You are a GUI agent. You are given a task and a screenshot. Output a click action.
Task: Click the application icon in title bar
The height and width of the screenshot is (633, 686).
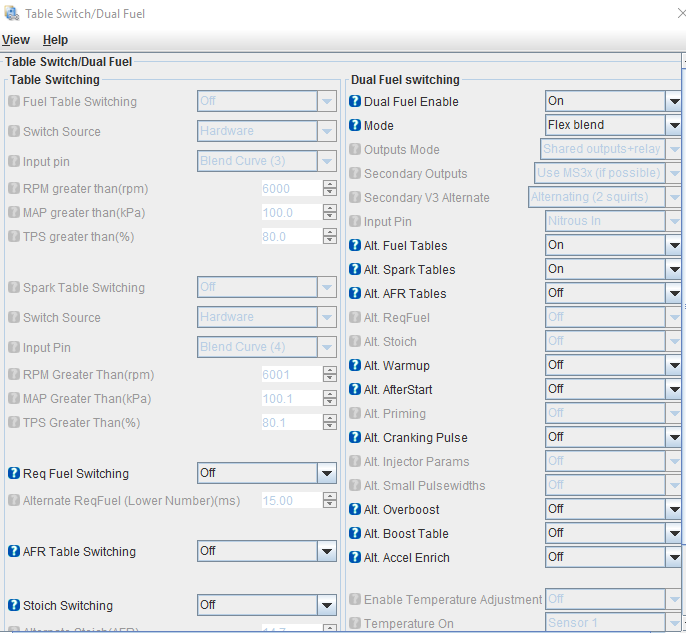coord(11,14)
